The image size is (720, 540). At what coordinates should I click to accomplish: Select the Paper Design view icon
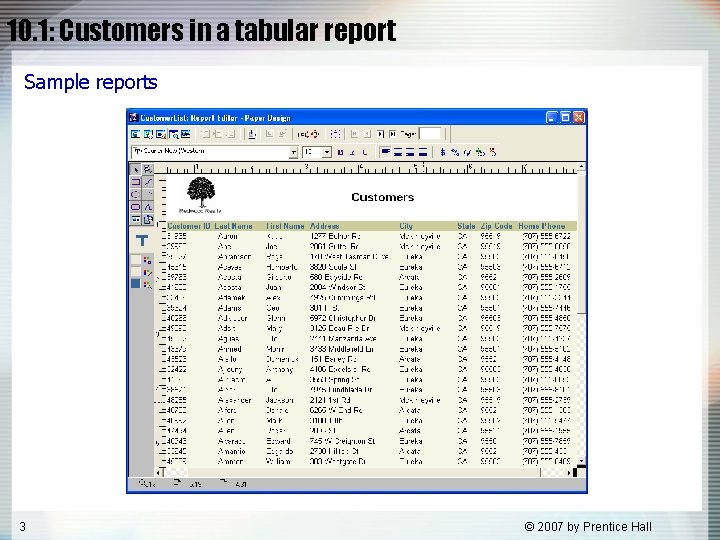coord(174,134)
